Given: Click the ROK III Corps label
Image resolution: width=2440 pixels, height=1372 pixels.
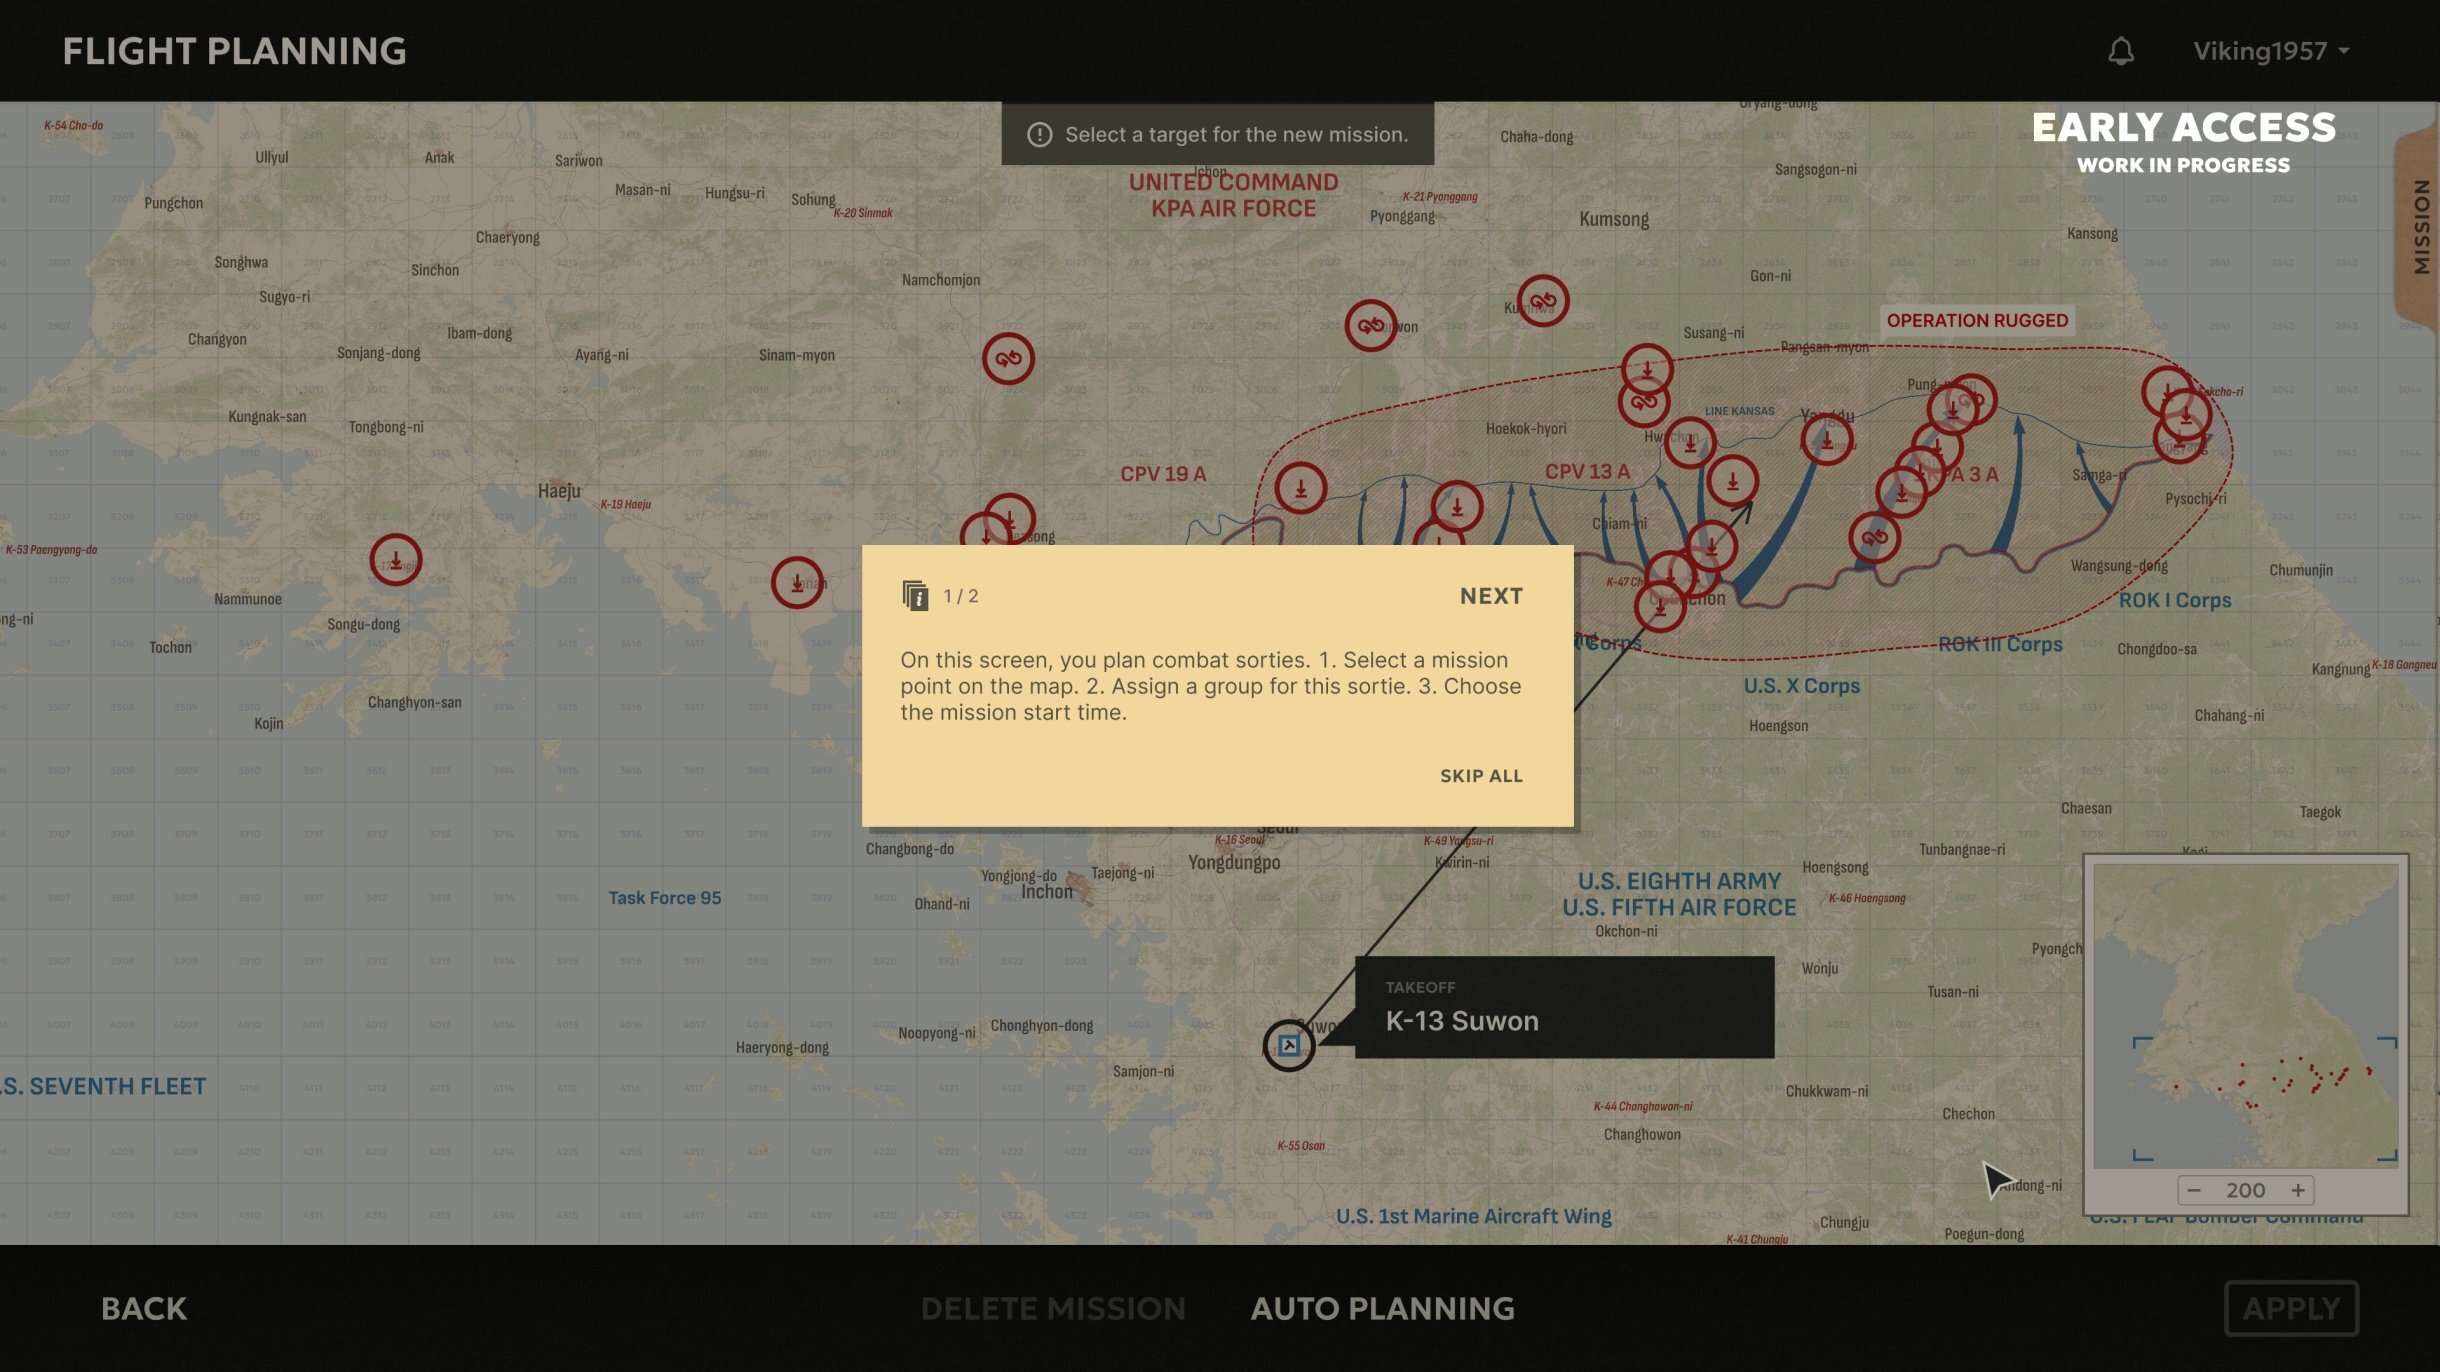Looking at the screenshot, I should pyautogui.click(x=2000, y=644).
